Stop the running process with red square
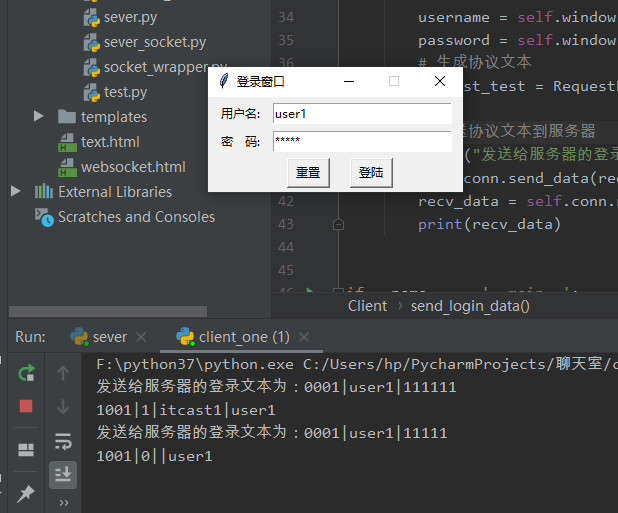 click(26, 406)
